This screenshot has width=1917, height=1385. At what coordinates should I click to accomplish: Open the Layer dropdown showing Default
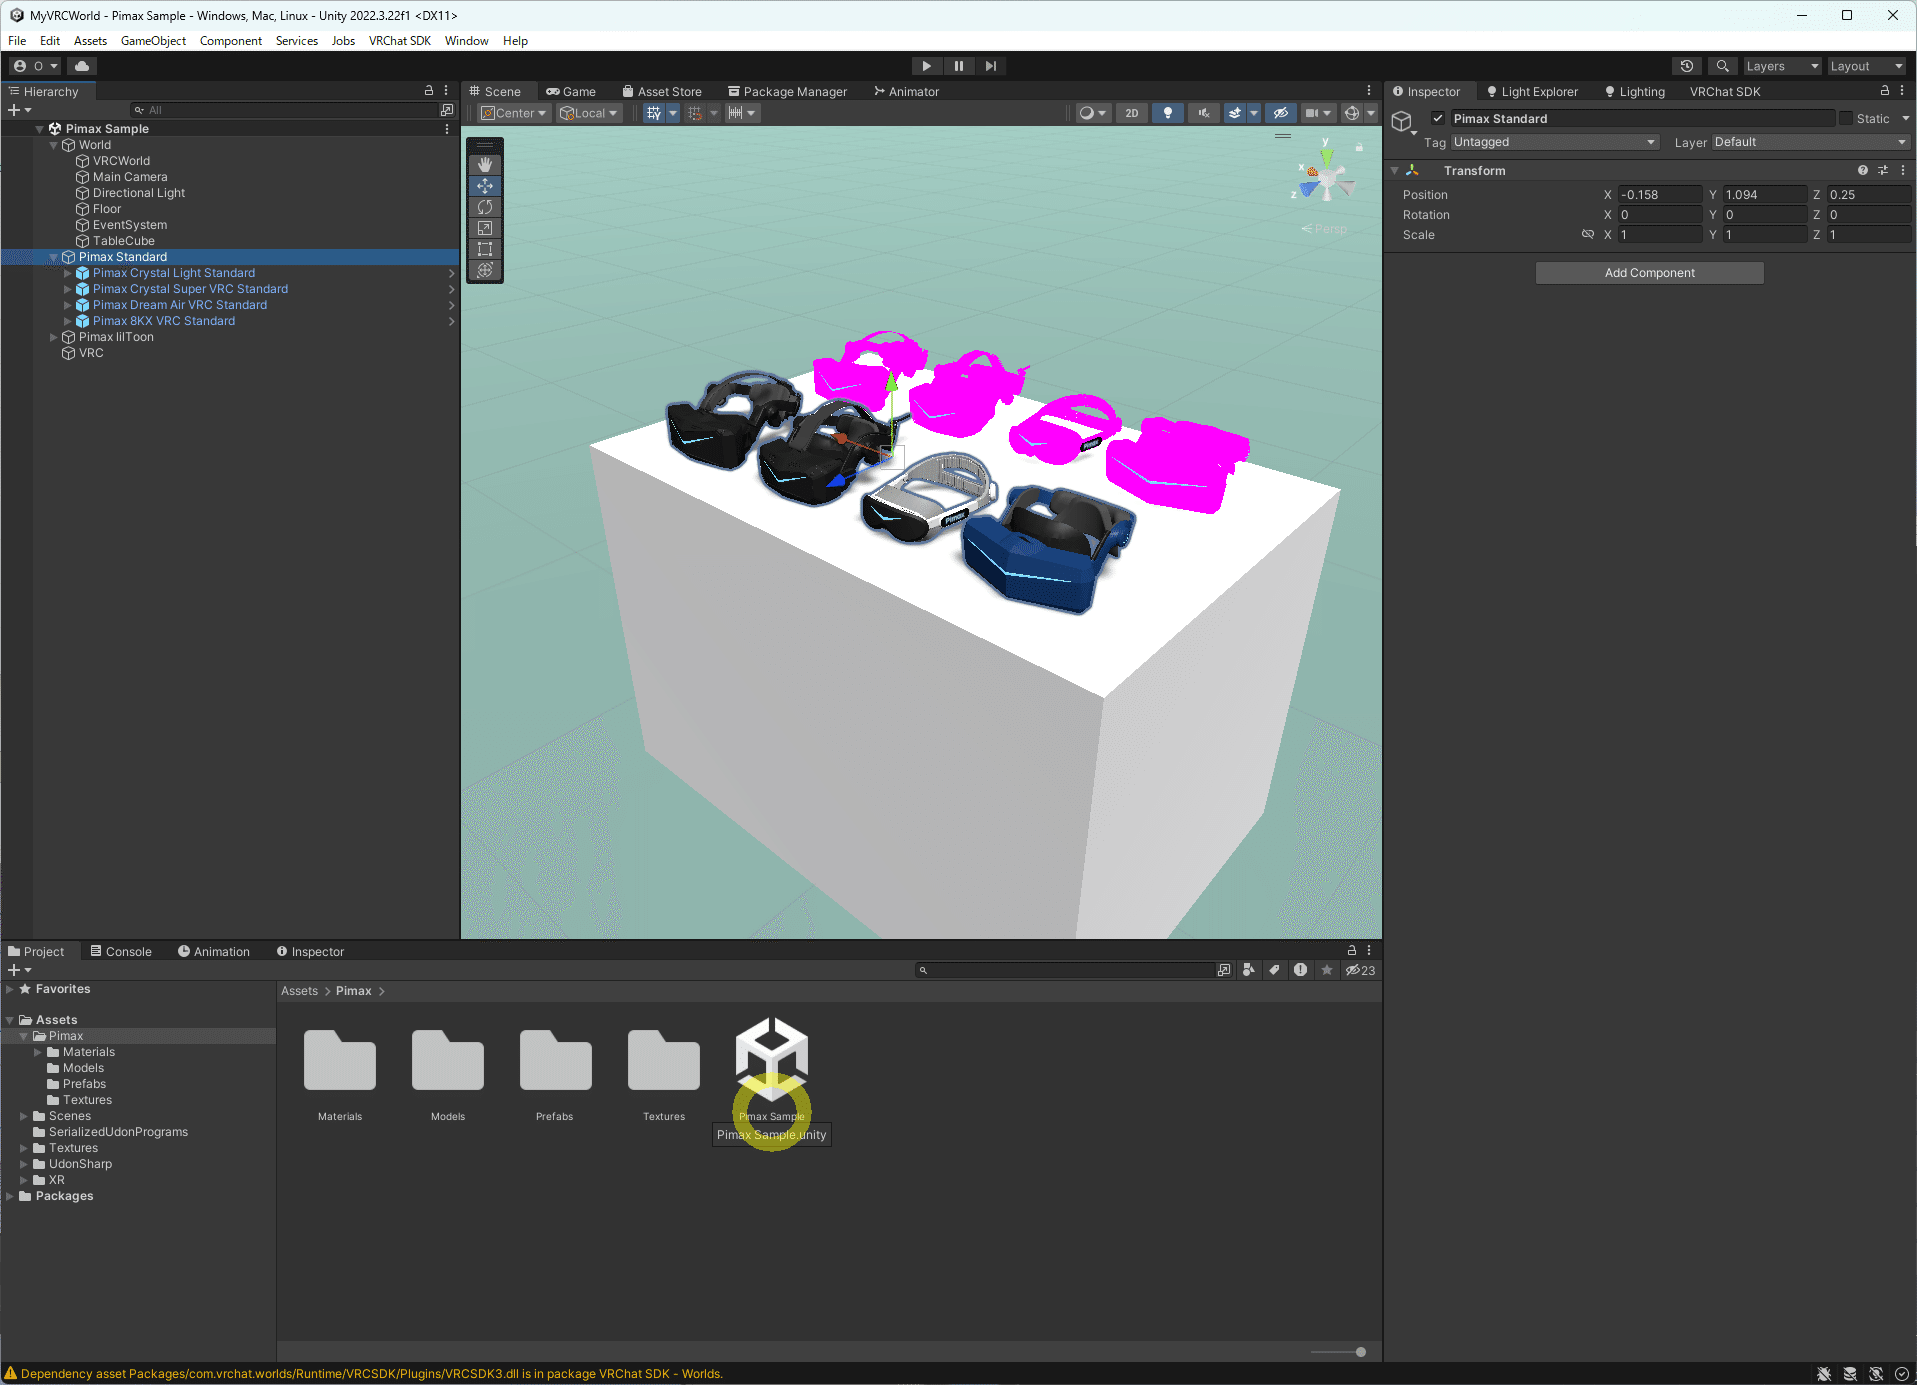(1811, 142)
